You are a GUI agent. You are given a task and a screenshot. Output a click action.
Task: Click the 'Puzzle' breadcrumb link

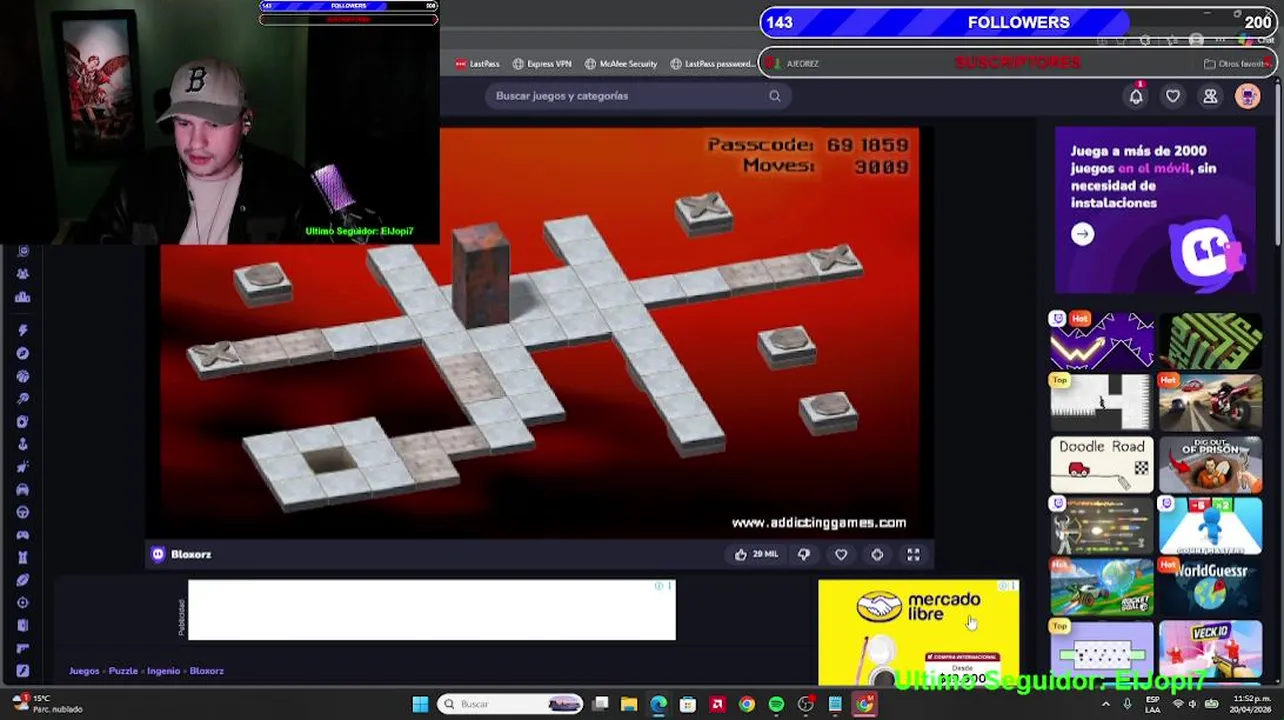click(x=123, y=671)
